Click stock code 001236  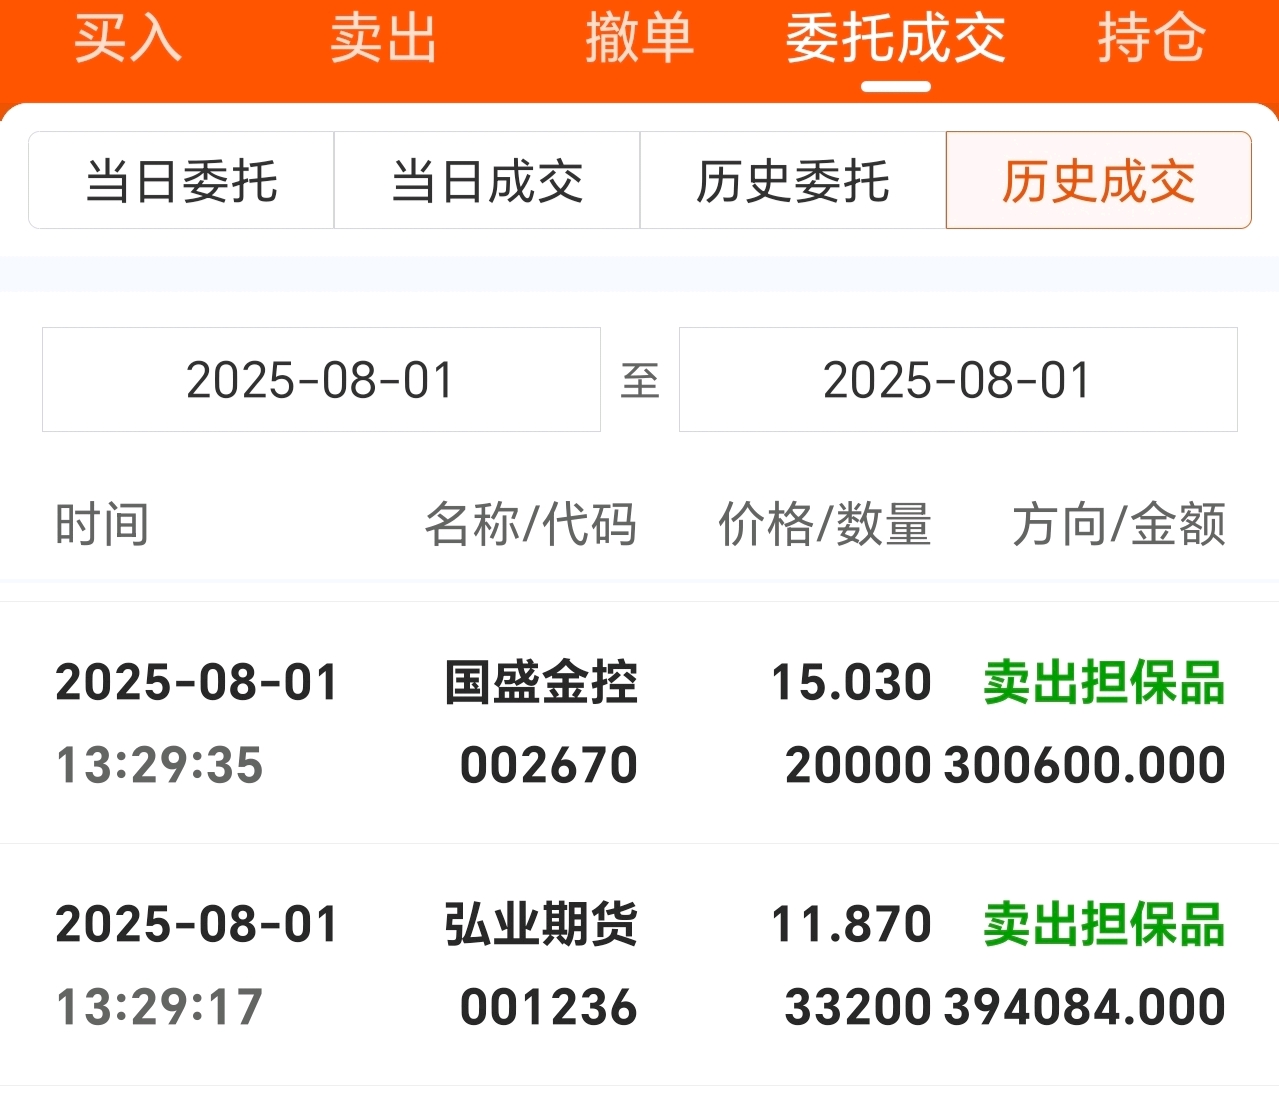549,1008
